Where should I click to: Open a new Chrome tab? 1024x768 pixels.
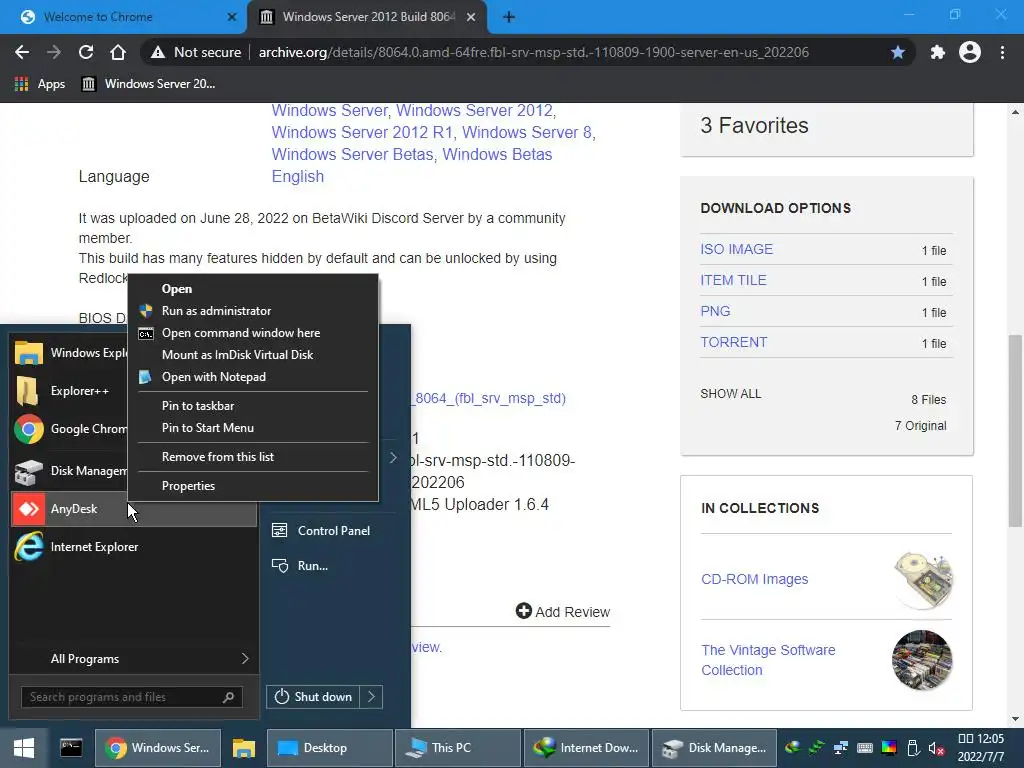point(509,17)
